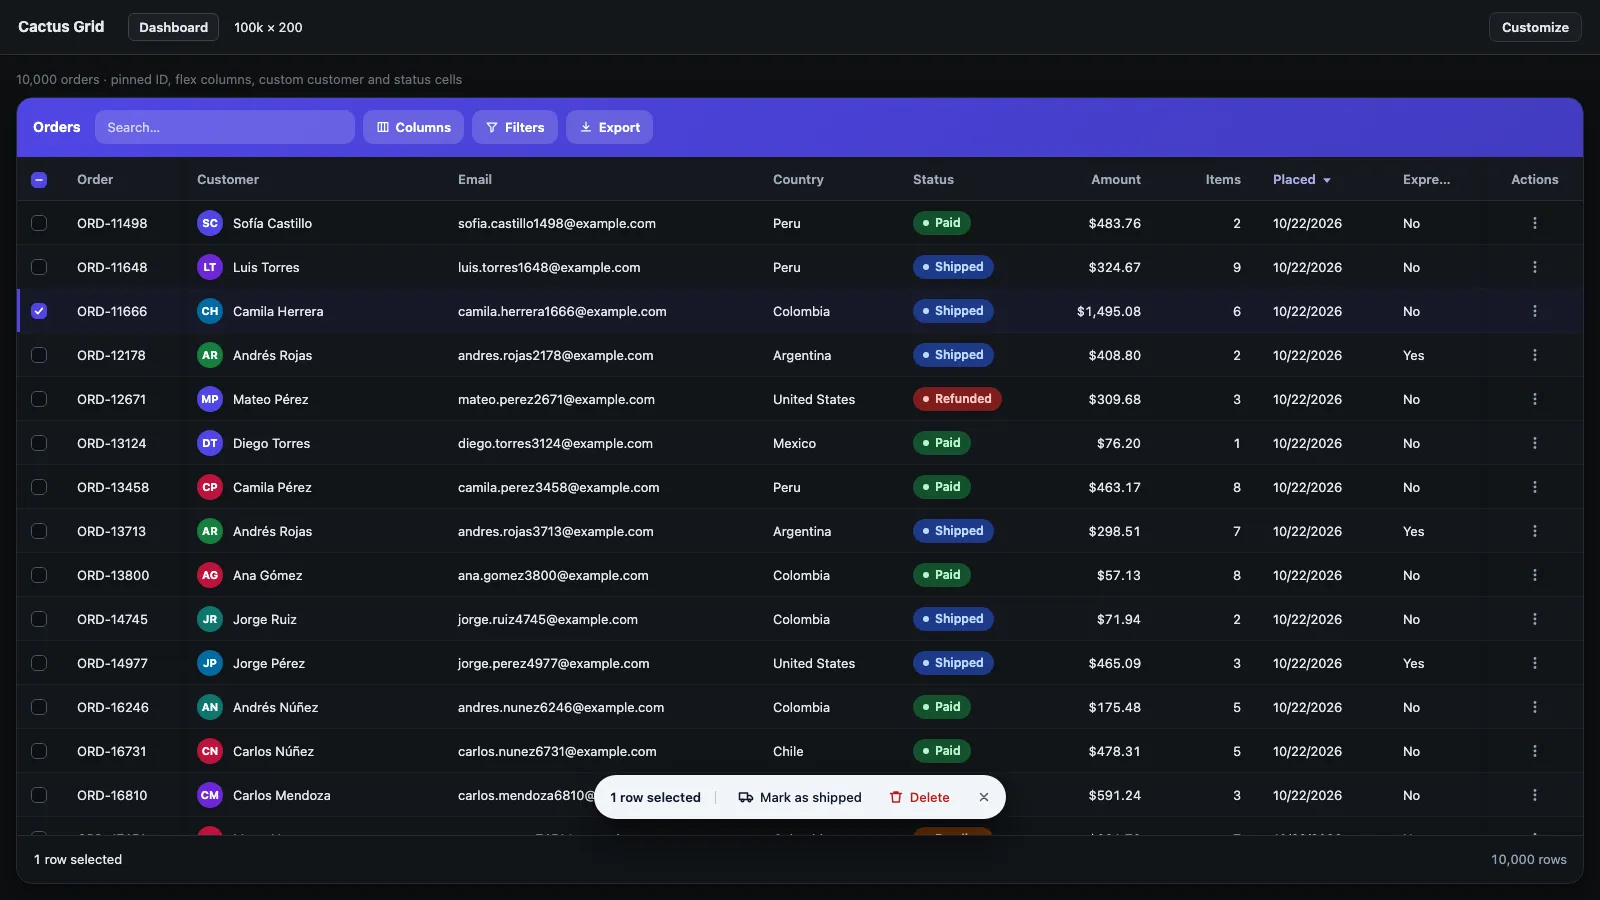Click the SC avatar for Sofía Castillo
1600x900 pixels.
click(210, 223)
